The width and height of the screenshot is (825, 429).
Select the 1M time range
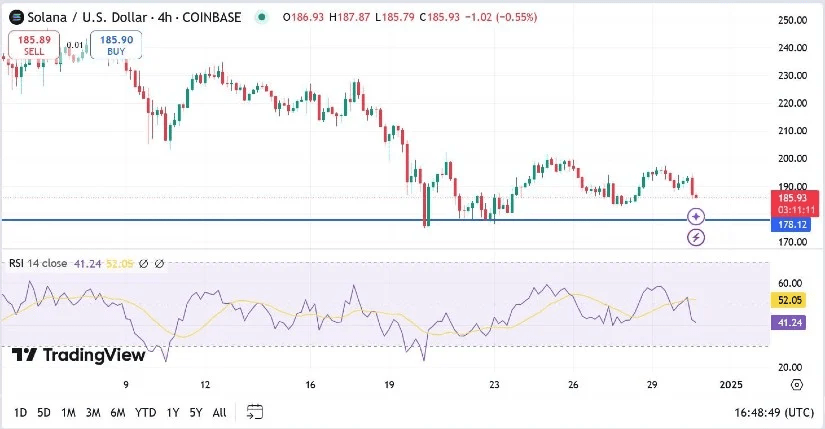[x=68, y=412]
